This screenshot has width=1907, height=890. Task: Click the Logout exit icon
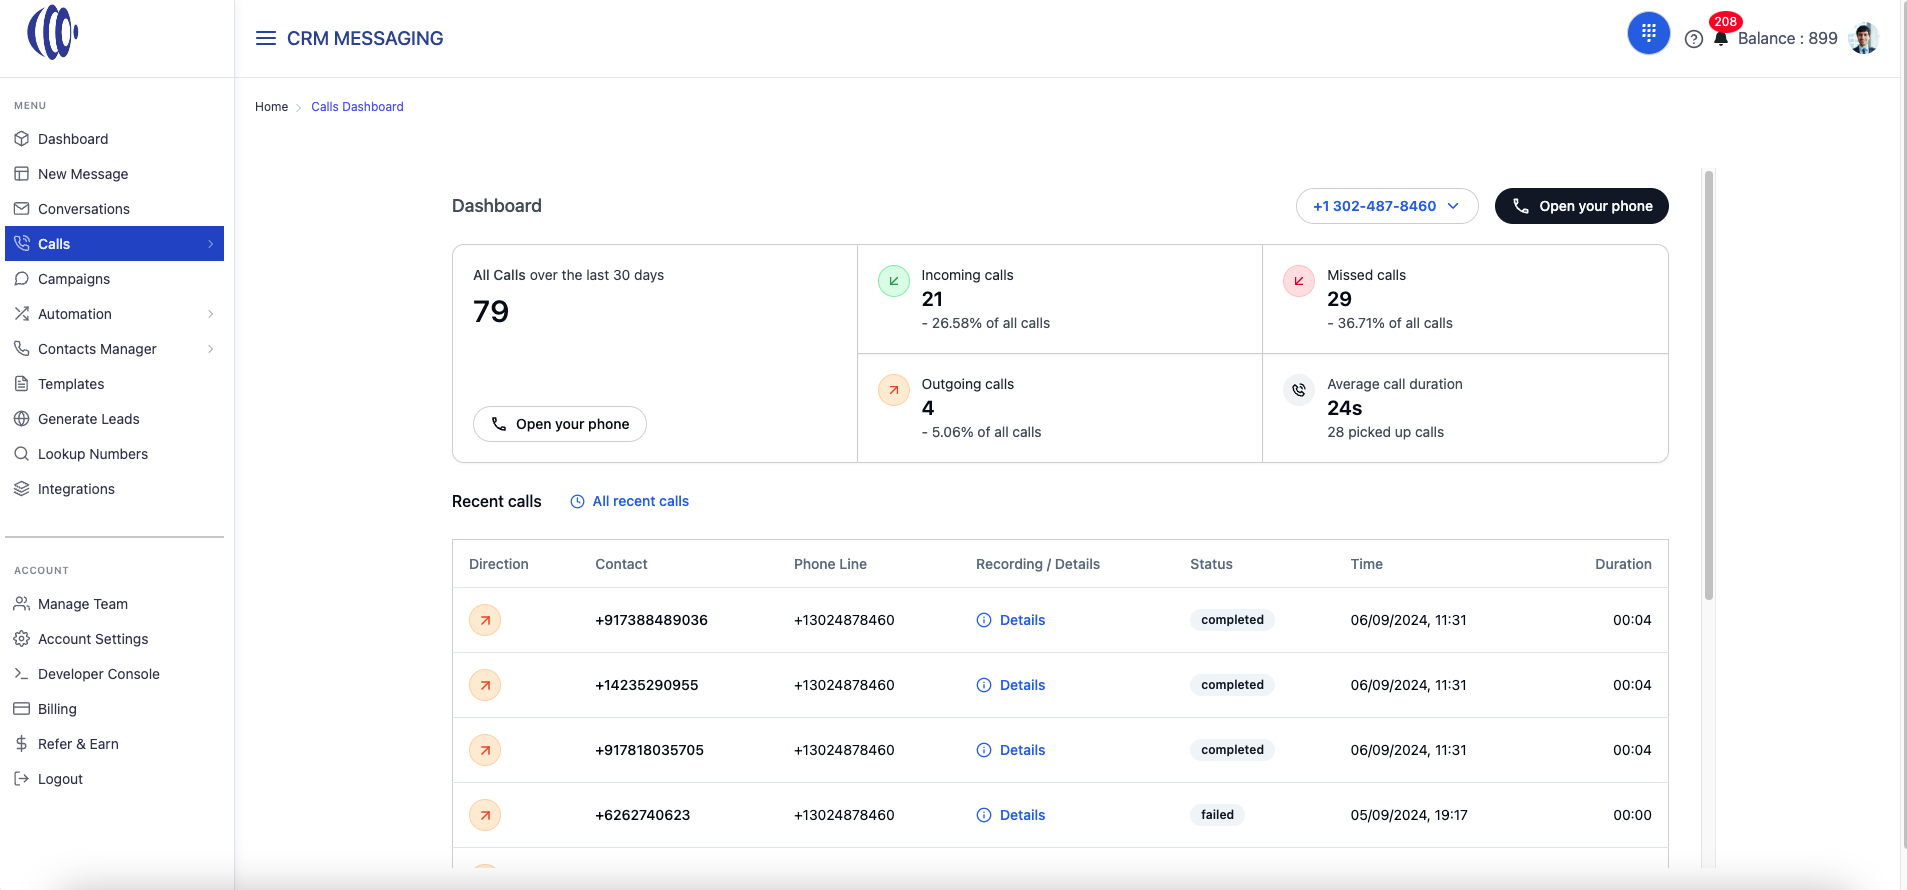point(22,779)
